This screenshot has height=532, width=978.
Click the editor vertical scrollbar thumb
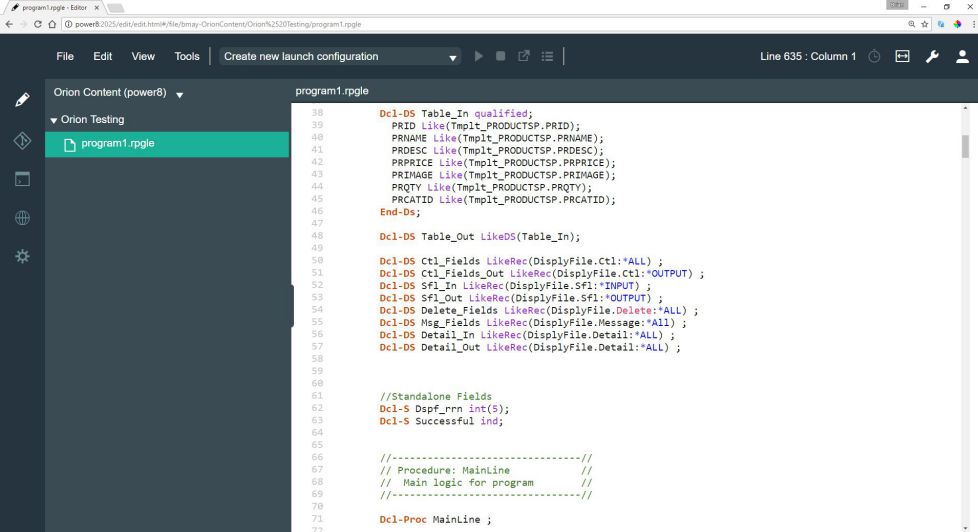coord(965,147)
